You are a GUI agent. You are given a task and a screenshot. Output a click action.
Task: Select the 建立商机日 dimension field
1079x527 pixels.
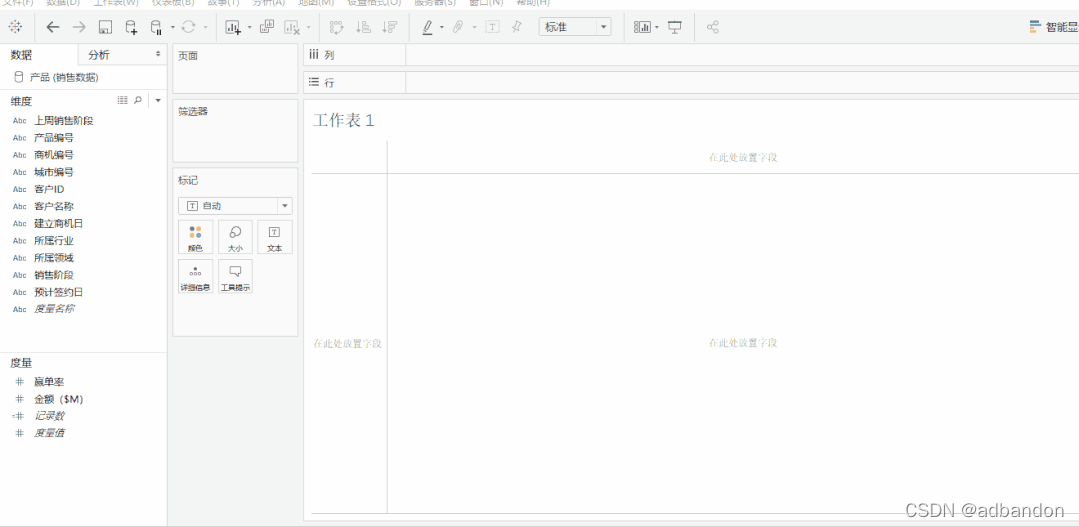tap(58, 224)
